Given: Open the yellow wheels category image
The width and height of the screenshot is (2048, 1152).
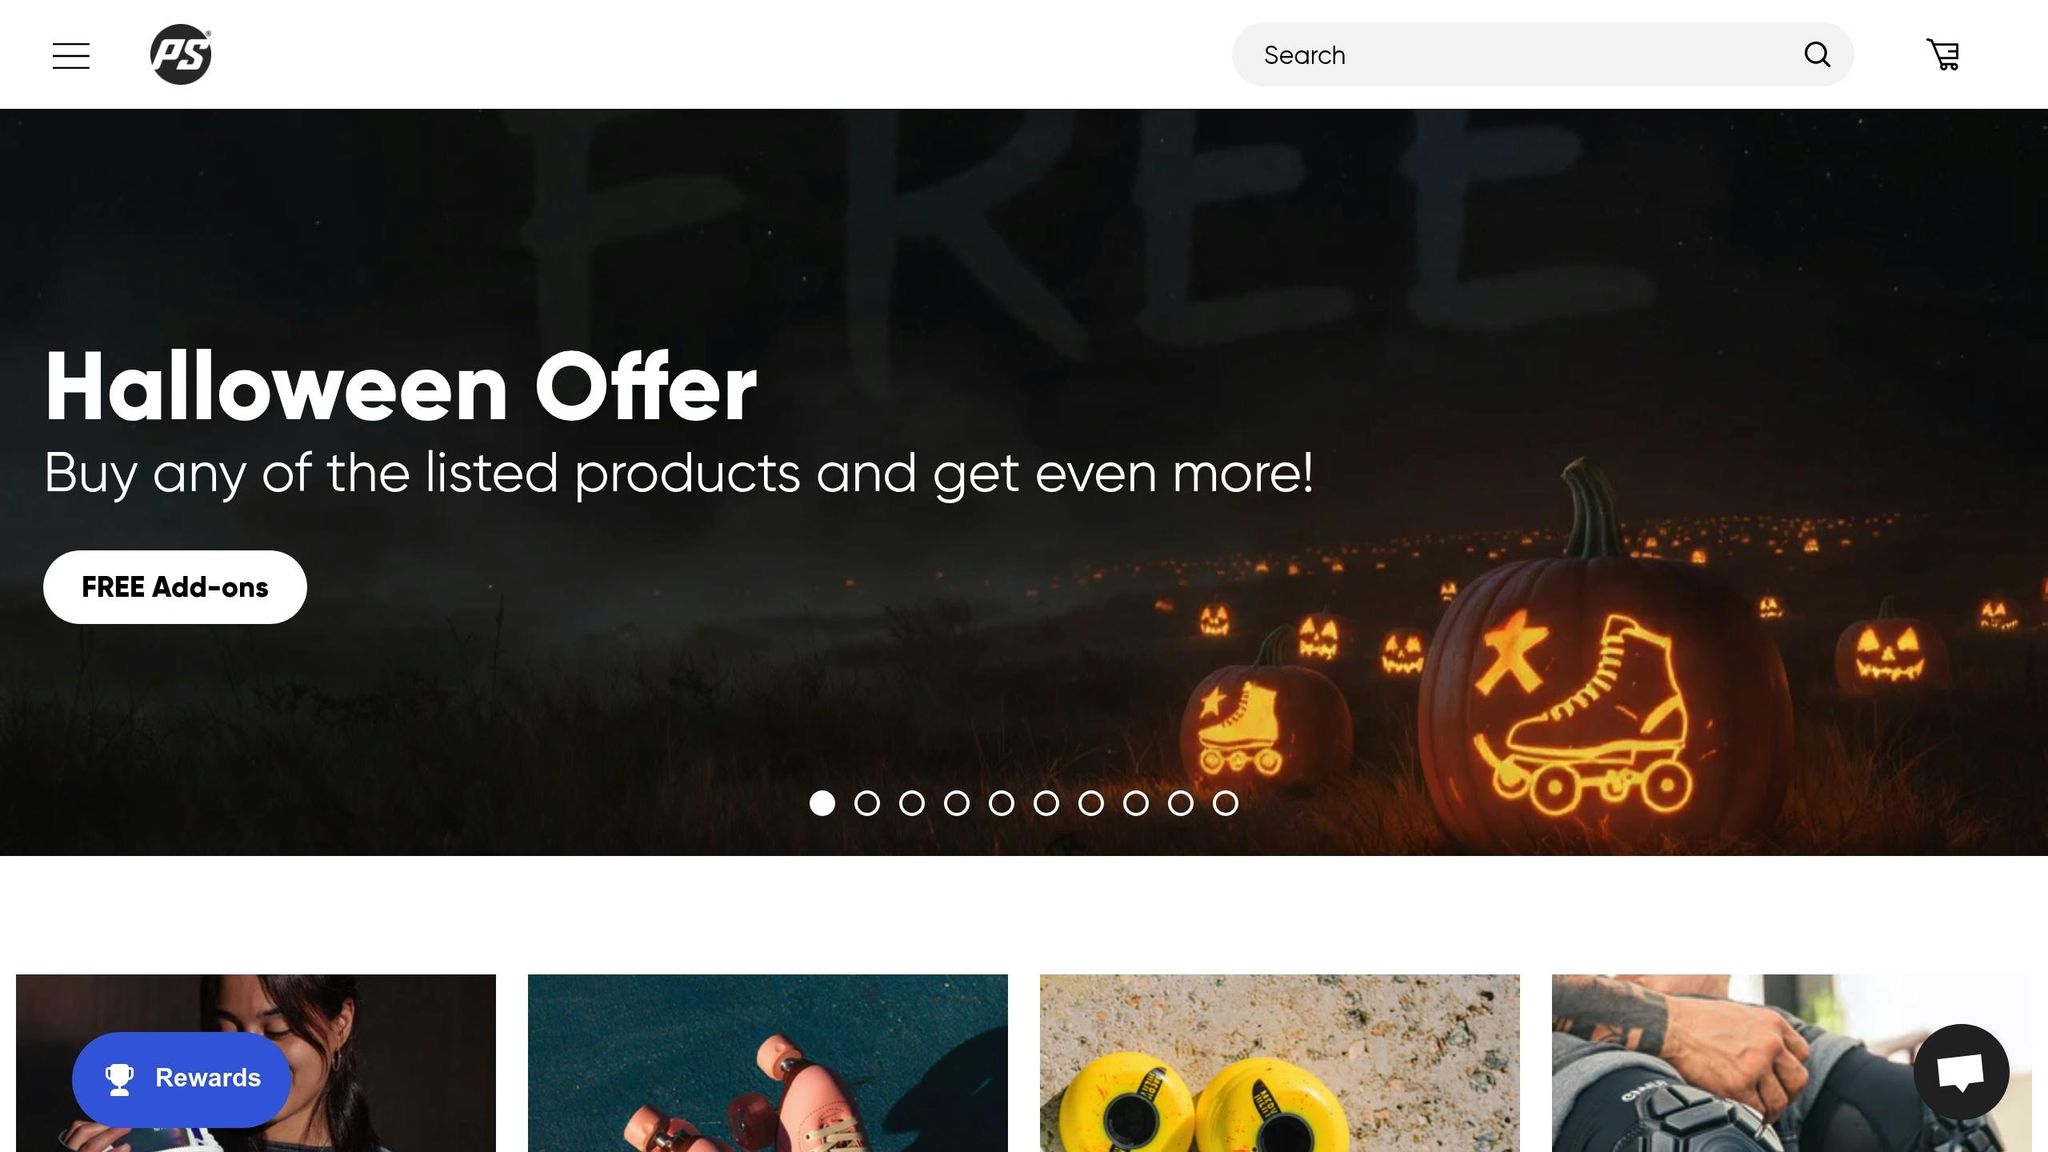Looking at the screenshot, I should point(1280,1063).
